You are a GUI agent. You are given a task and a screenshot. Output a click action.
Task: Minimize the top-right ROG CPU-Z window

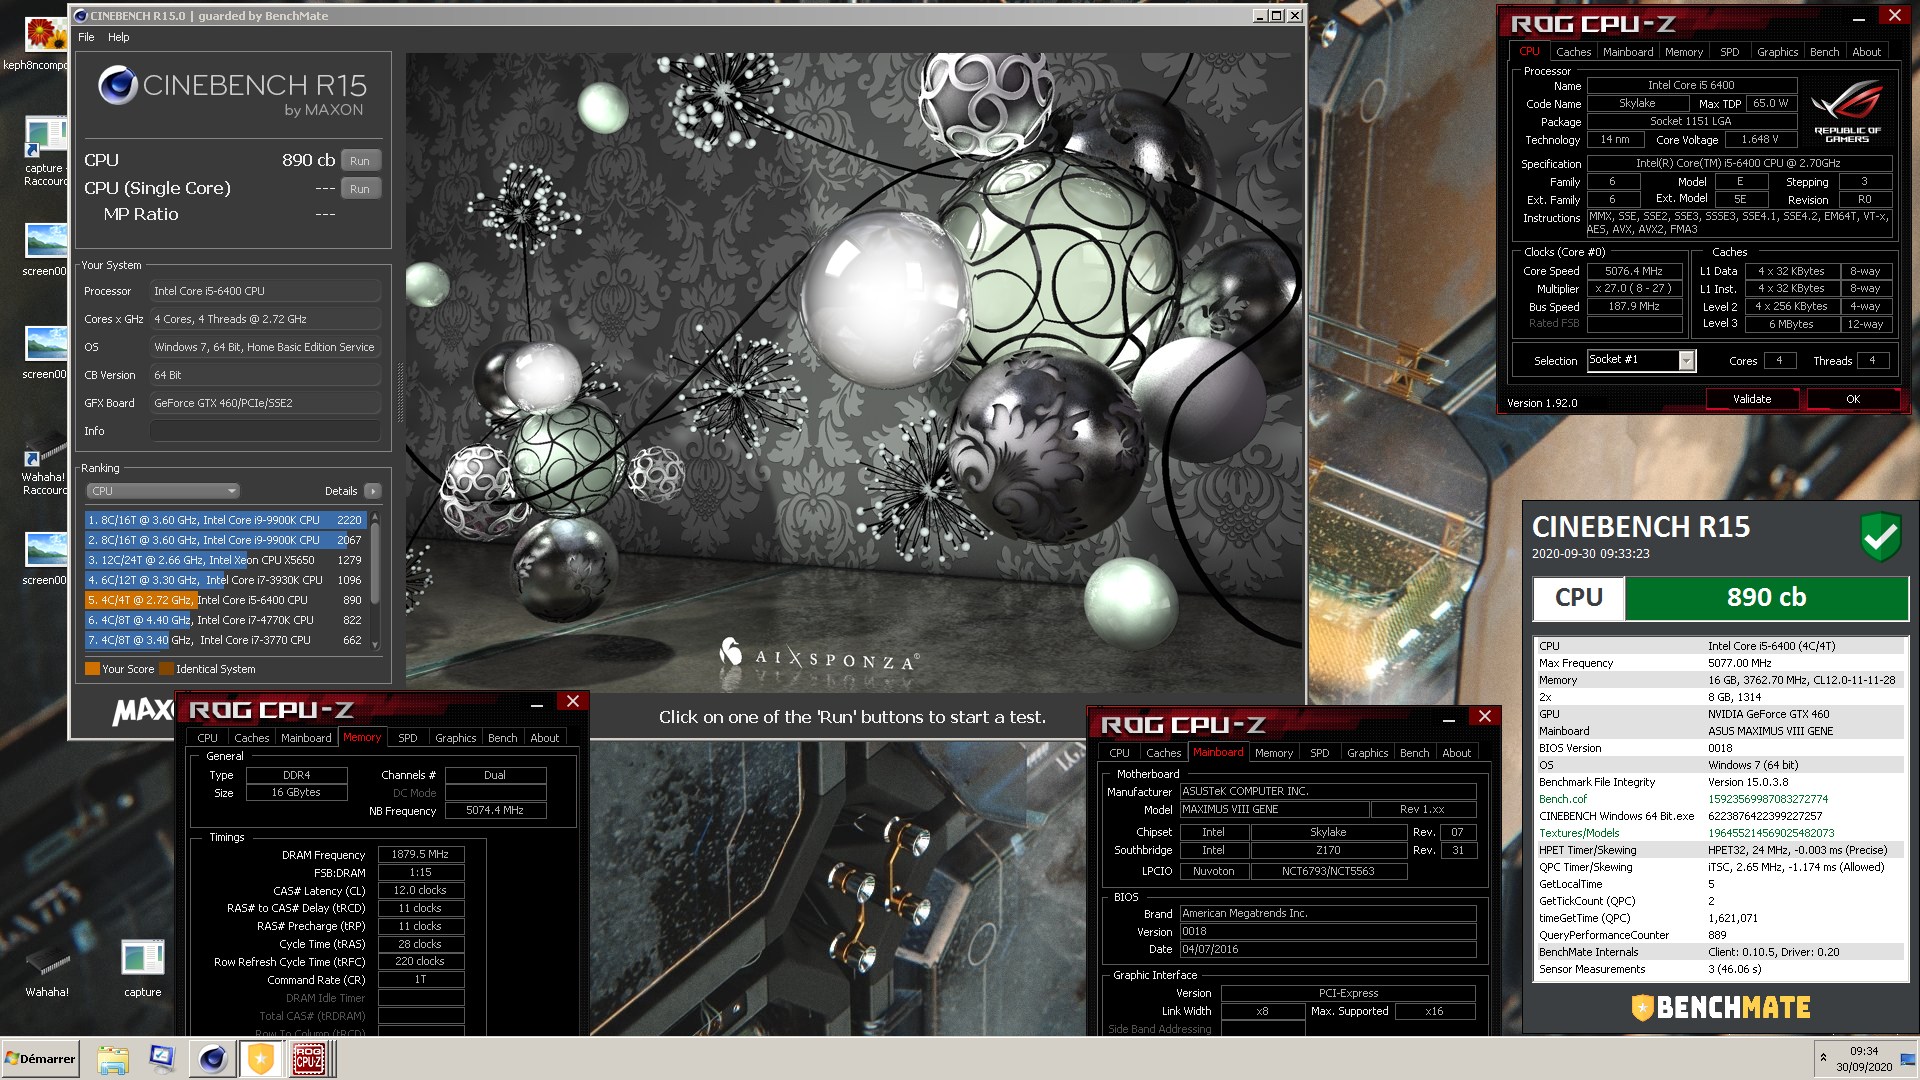[x=1859, y=17]
